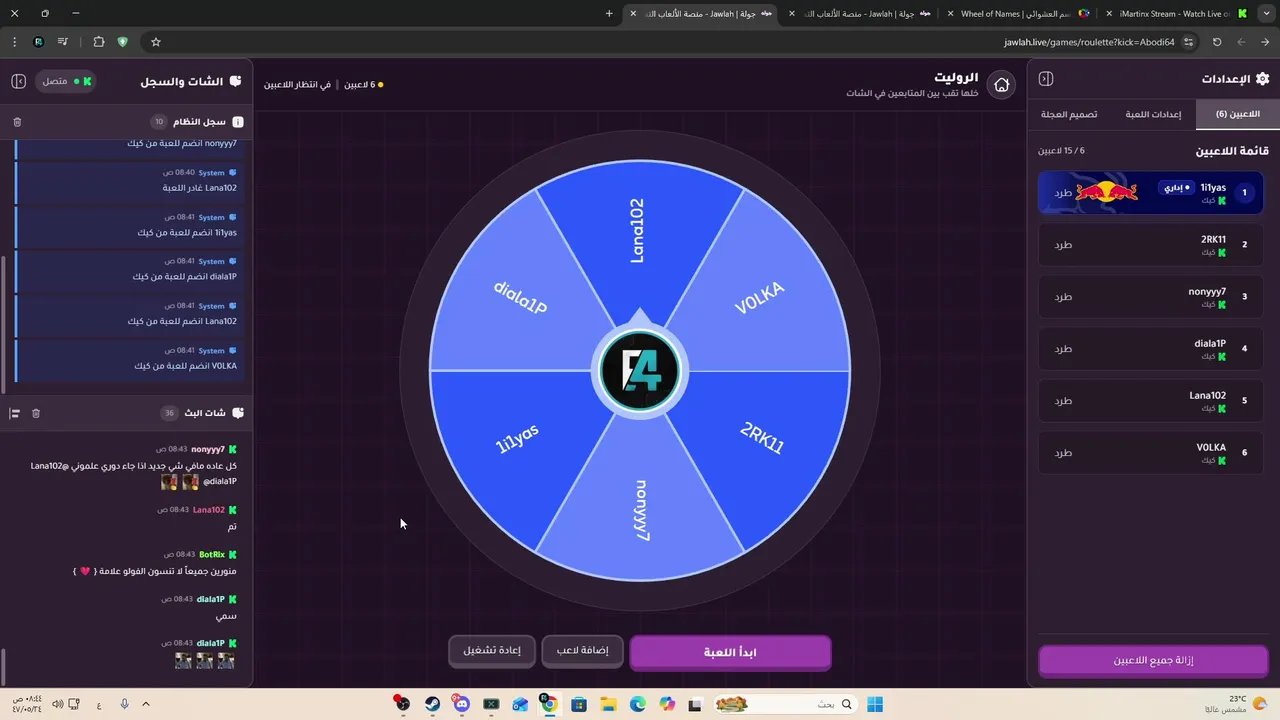
Task: Delete system log entries with trash icon
Action: click(17, 122)
